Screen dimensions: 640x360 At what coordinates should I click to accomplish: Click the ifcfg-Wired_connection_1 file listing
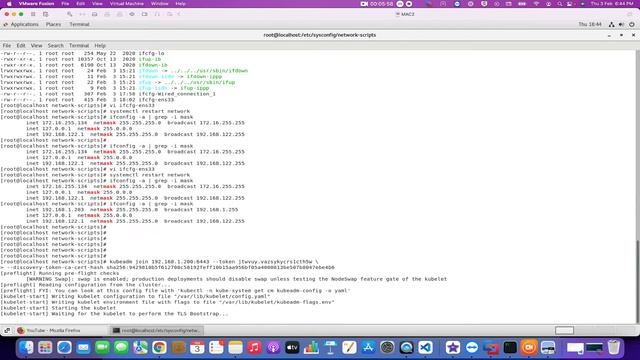[x=108, y=94]
